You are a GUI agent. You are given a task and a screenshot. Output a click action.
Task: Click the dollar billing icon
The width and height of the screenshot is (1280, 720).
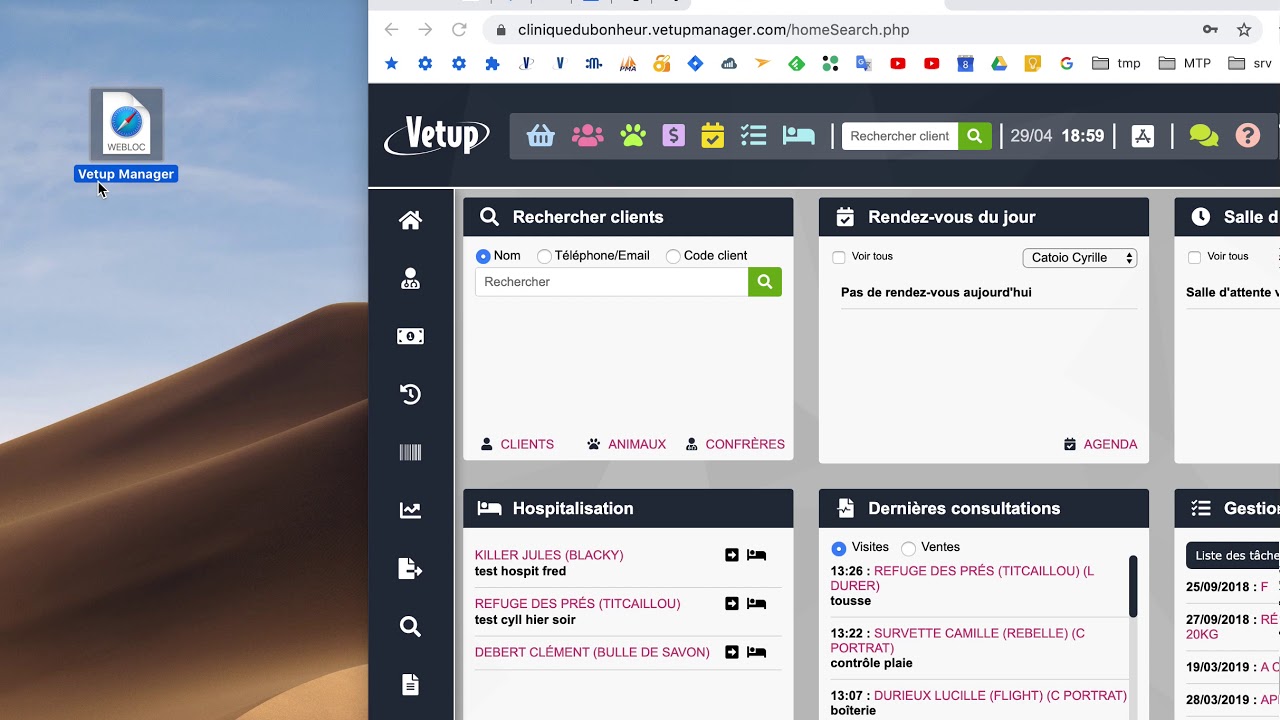pos(672,135)
